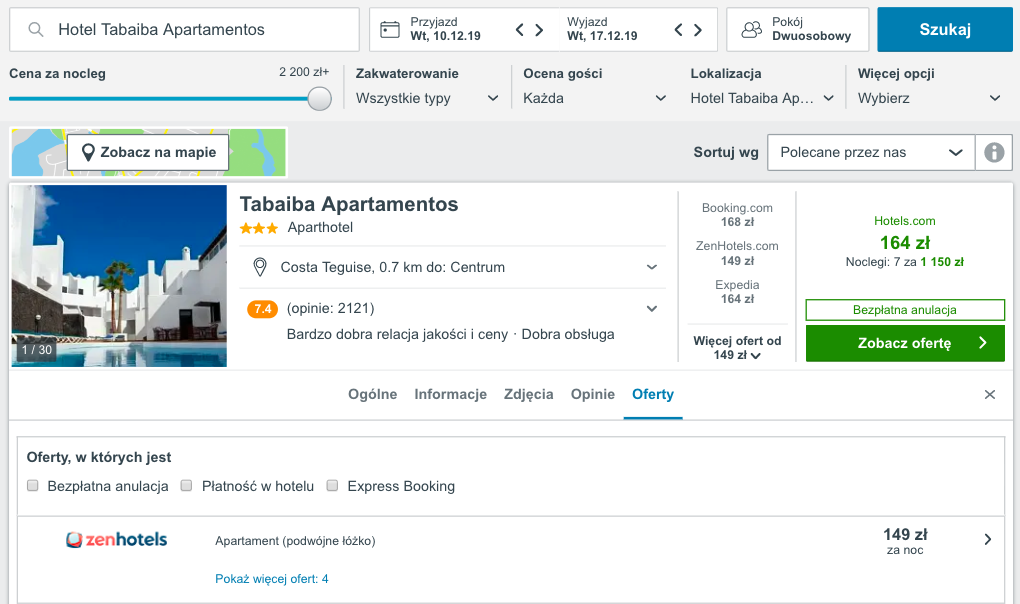The image size is (1020, 604).
Task: Click the Szukaj search button
Action: tap(945, 29)
